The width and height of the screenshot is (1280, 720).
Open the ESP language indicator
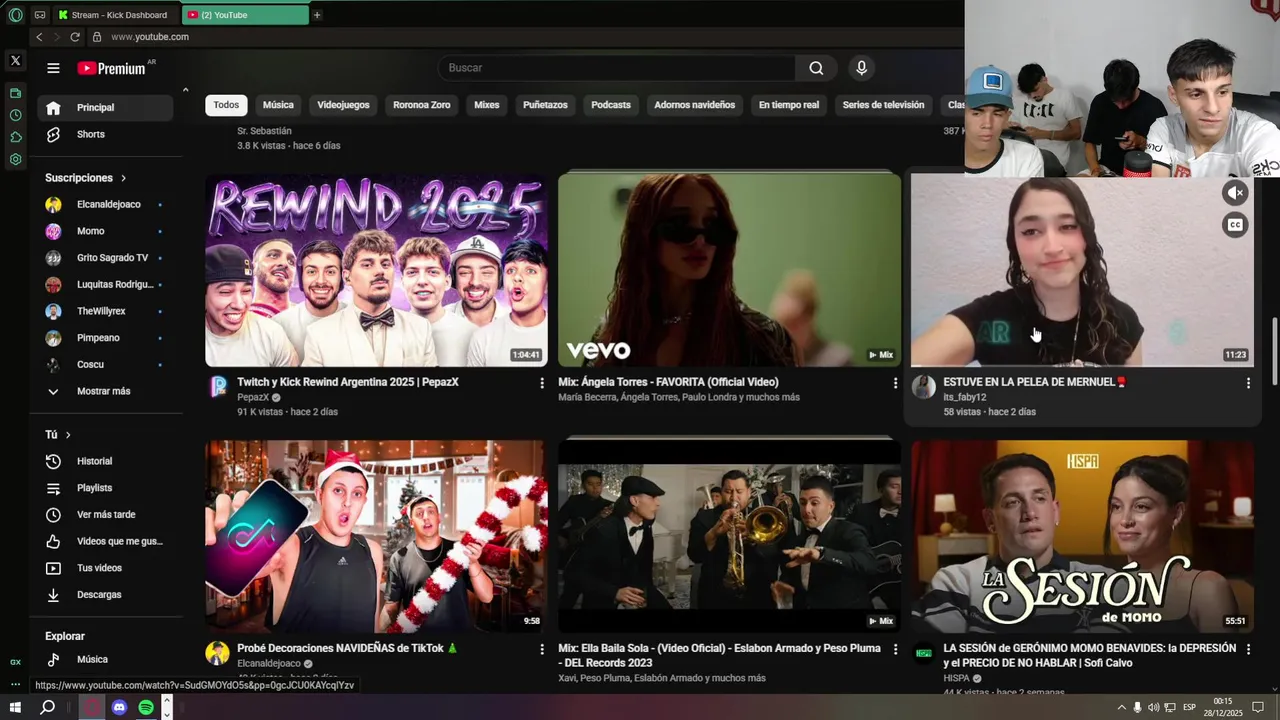click(1189, 707)
